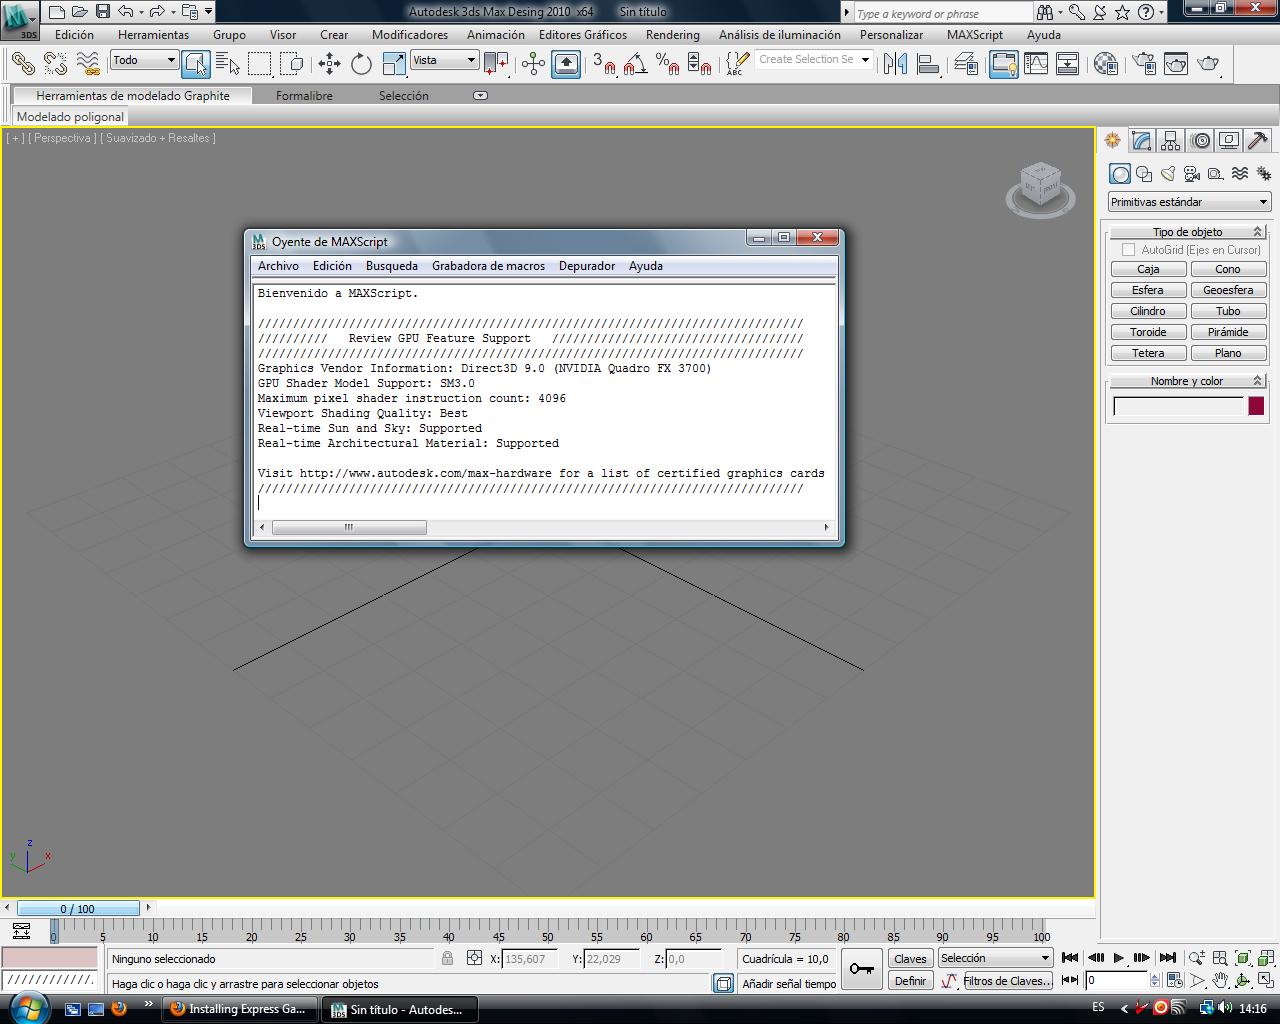Open the Curve Editor icon

point(1036,64)
